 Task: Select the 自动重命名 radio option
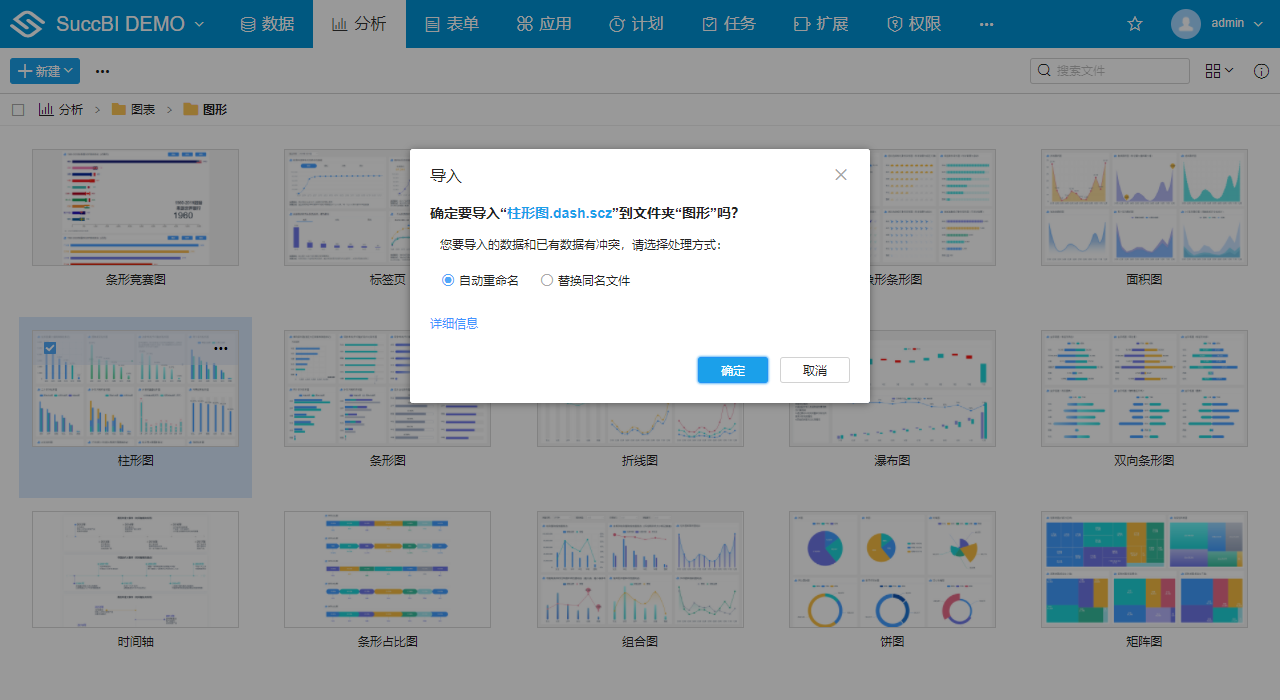click(x=447, y=280)
